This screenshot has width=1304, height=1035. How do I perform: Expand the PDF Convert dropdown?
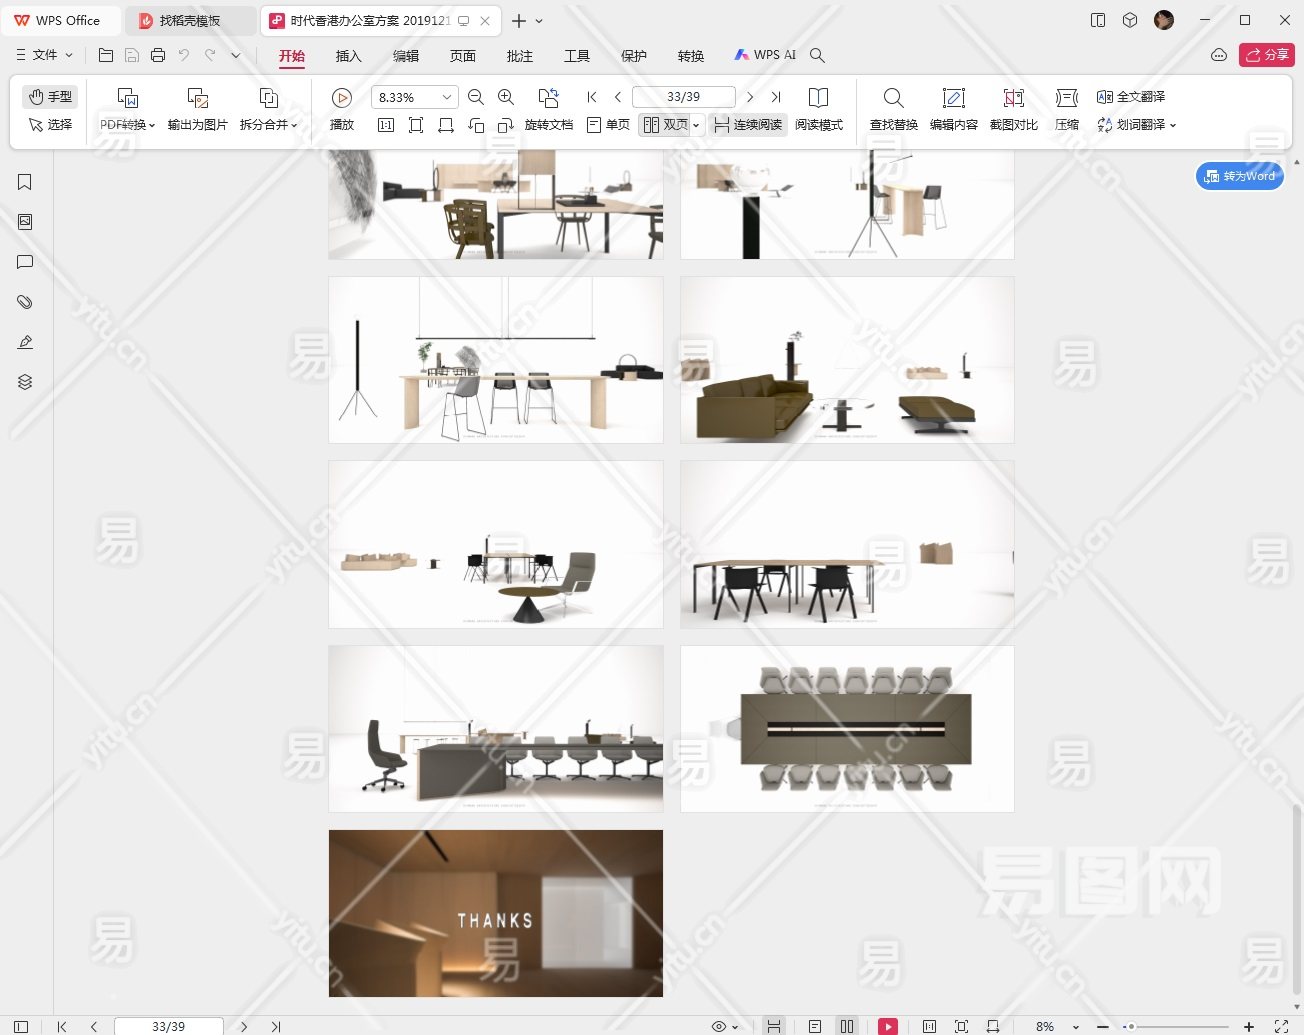point(127,125)
